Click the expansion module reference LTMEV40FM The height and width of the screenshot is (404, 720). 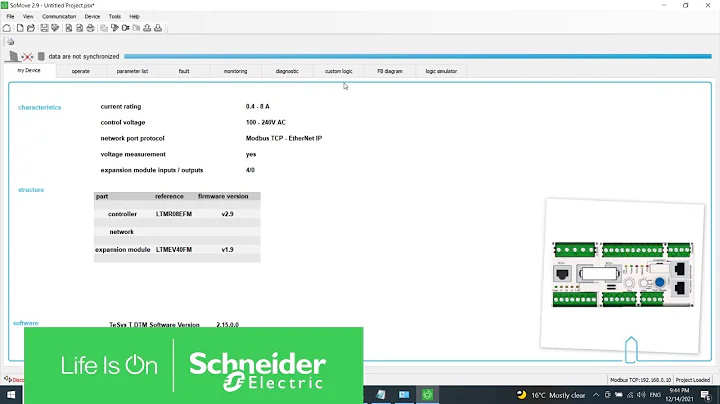pos(174,250)
